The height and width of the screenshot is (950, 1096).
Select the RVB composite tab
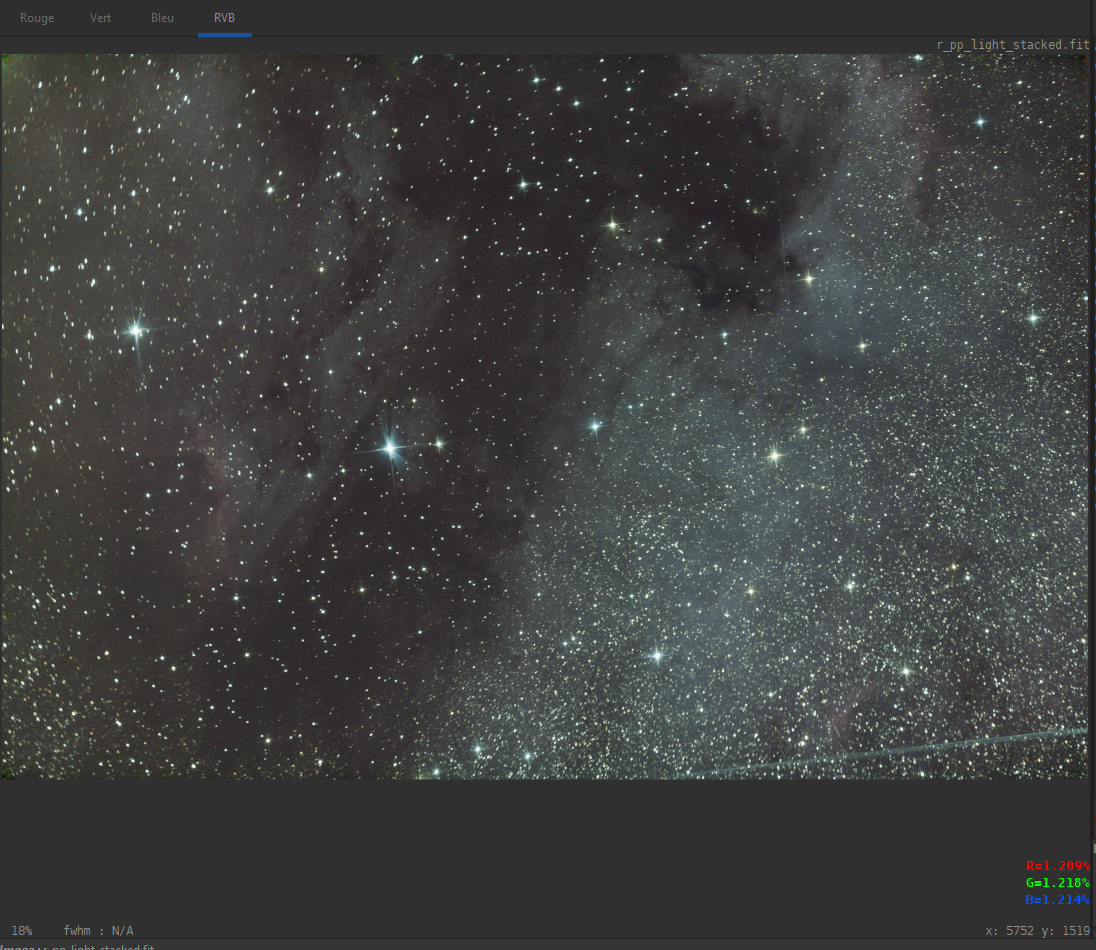pyautogui.click(x=224, y=18)
